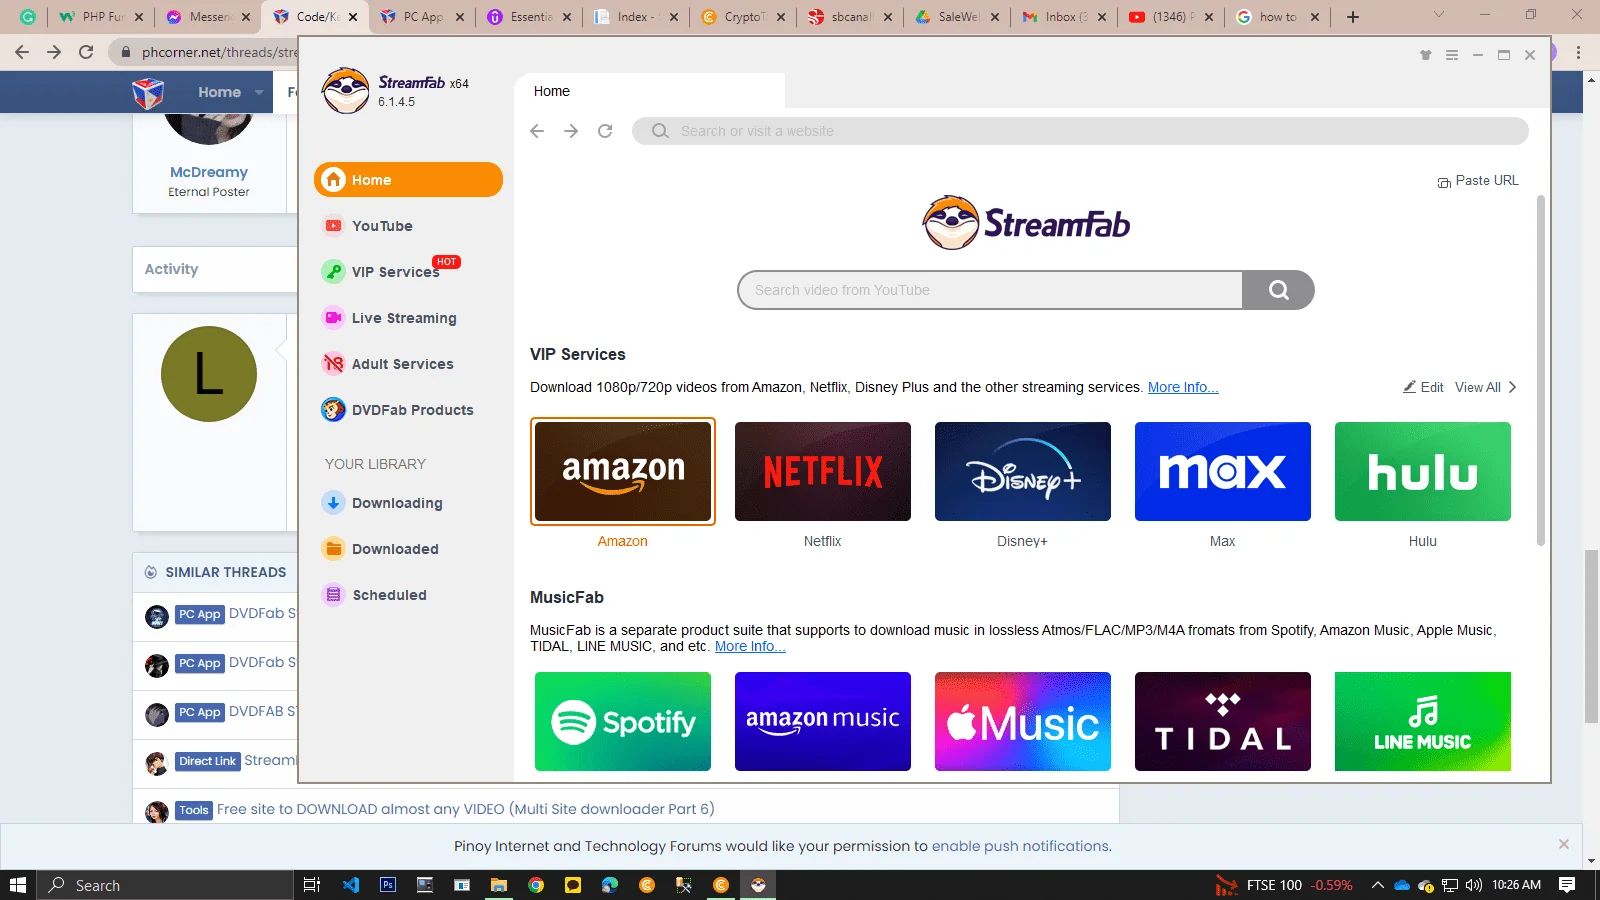Switch to the CryptoT Chrome tab
Viewport: 1600px width, 900px height.
point(744,17)
